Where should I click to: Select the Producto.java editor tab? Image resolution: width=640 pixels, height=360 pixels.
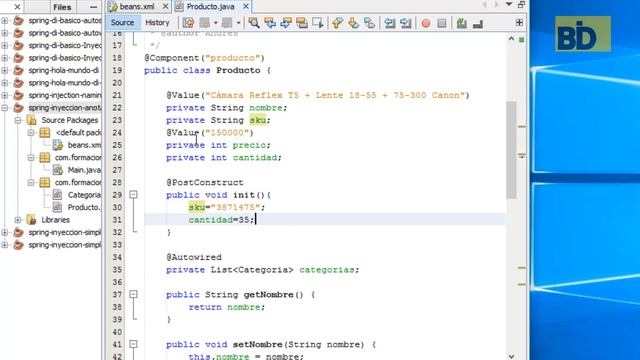pos(210,7)
